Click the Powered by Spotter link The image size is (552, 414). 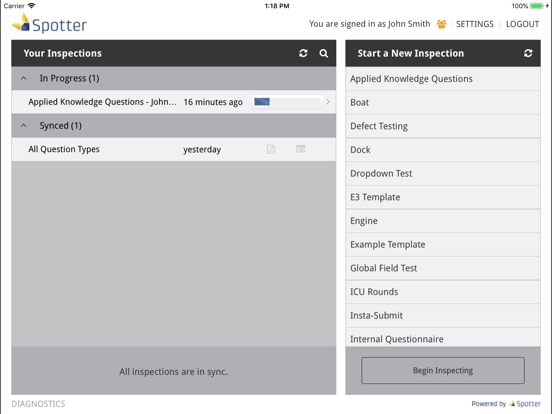tap(506, 404)
